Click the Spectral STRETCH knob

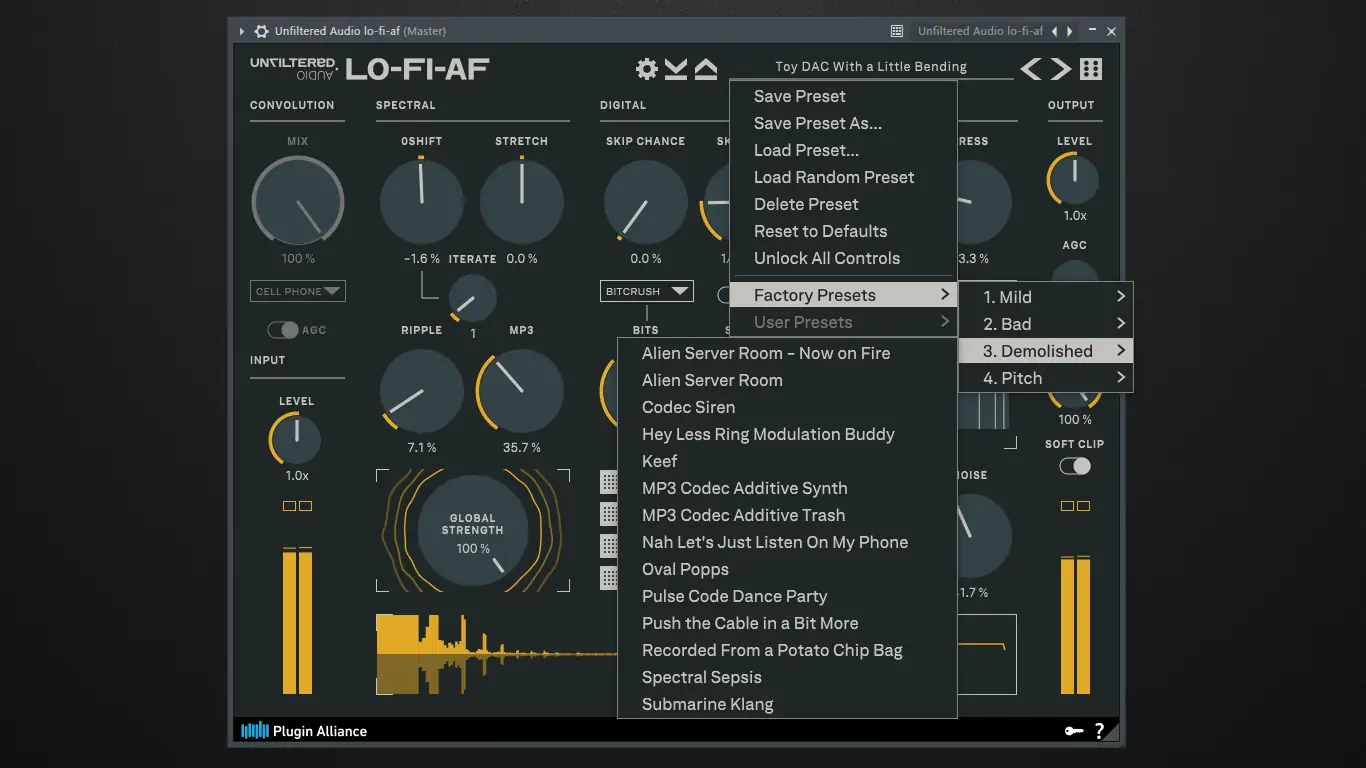522,201
